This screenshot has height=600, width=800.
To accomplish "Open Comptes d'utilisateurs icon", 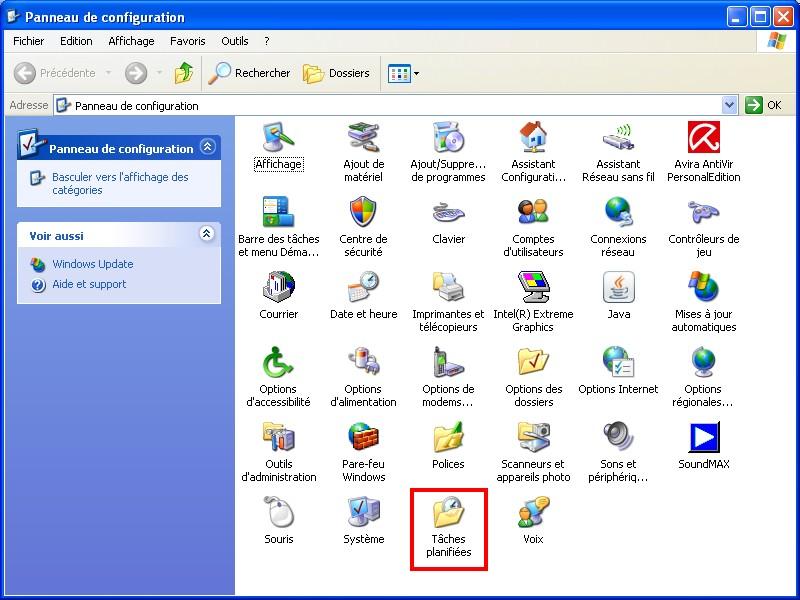I will coord(533,212).
